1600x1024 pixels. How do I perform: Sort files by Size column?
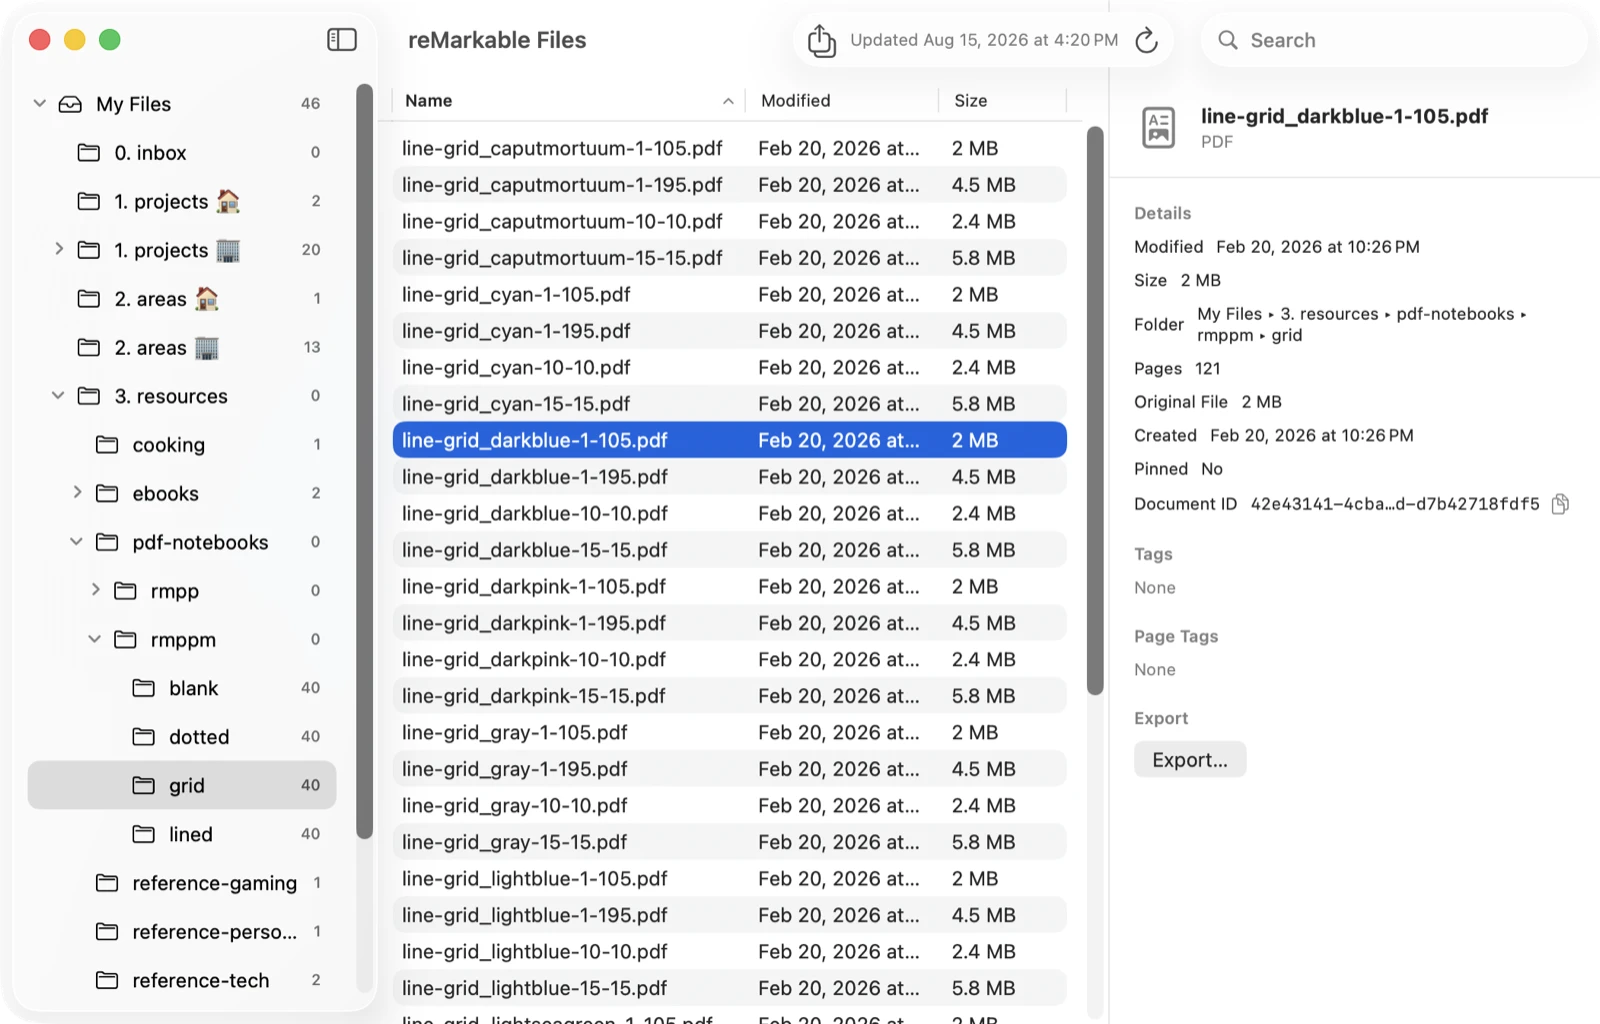[x=1003, y=101]
